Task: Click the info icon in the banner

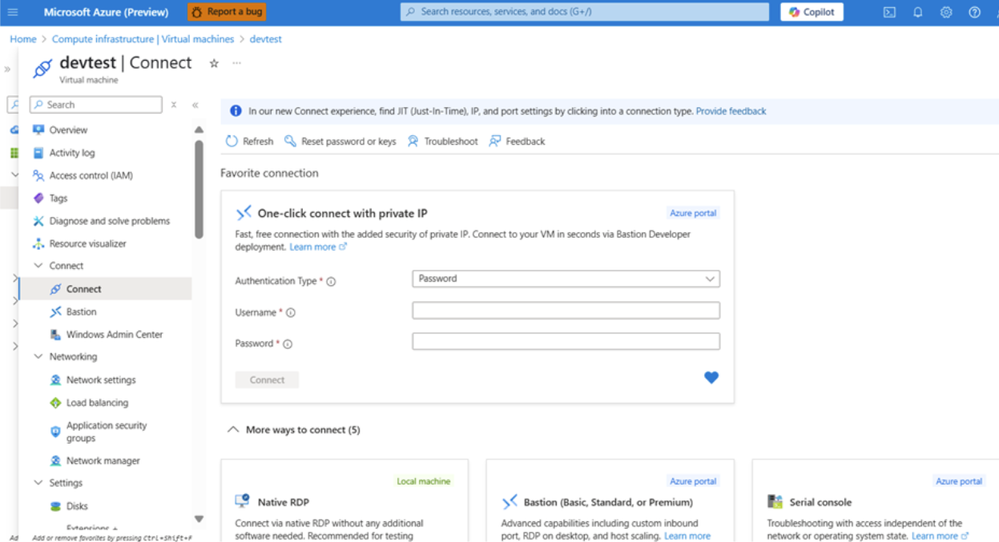Action: (236, 111)
